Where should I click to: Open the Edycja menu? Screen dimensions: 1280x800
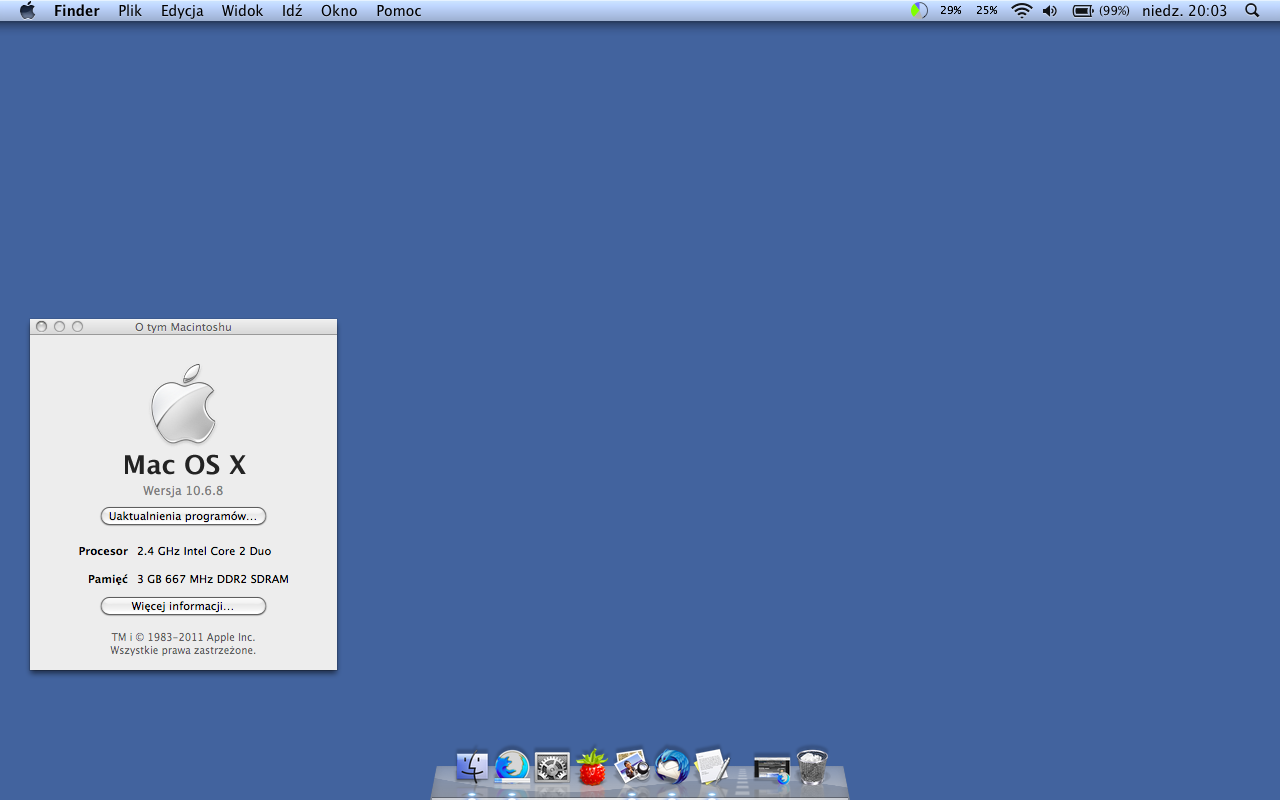[x=182, y=11]
